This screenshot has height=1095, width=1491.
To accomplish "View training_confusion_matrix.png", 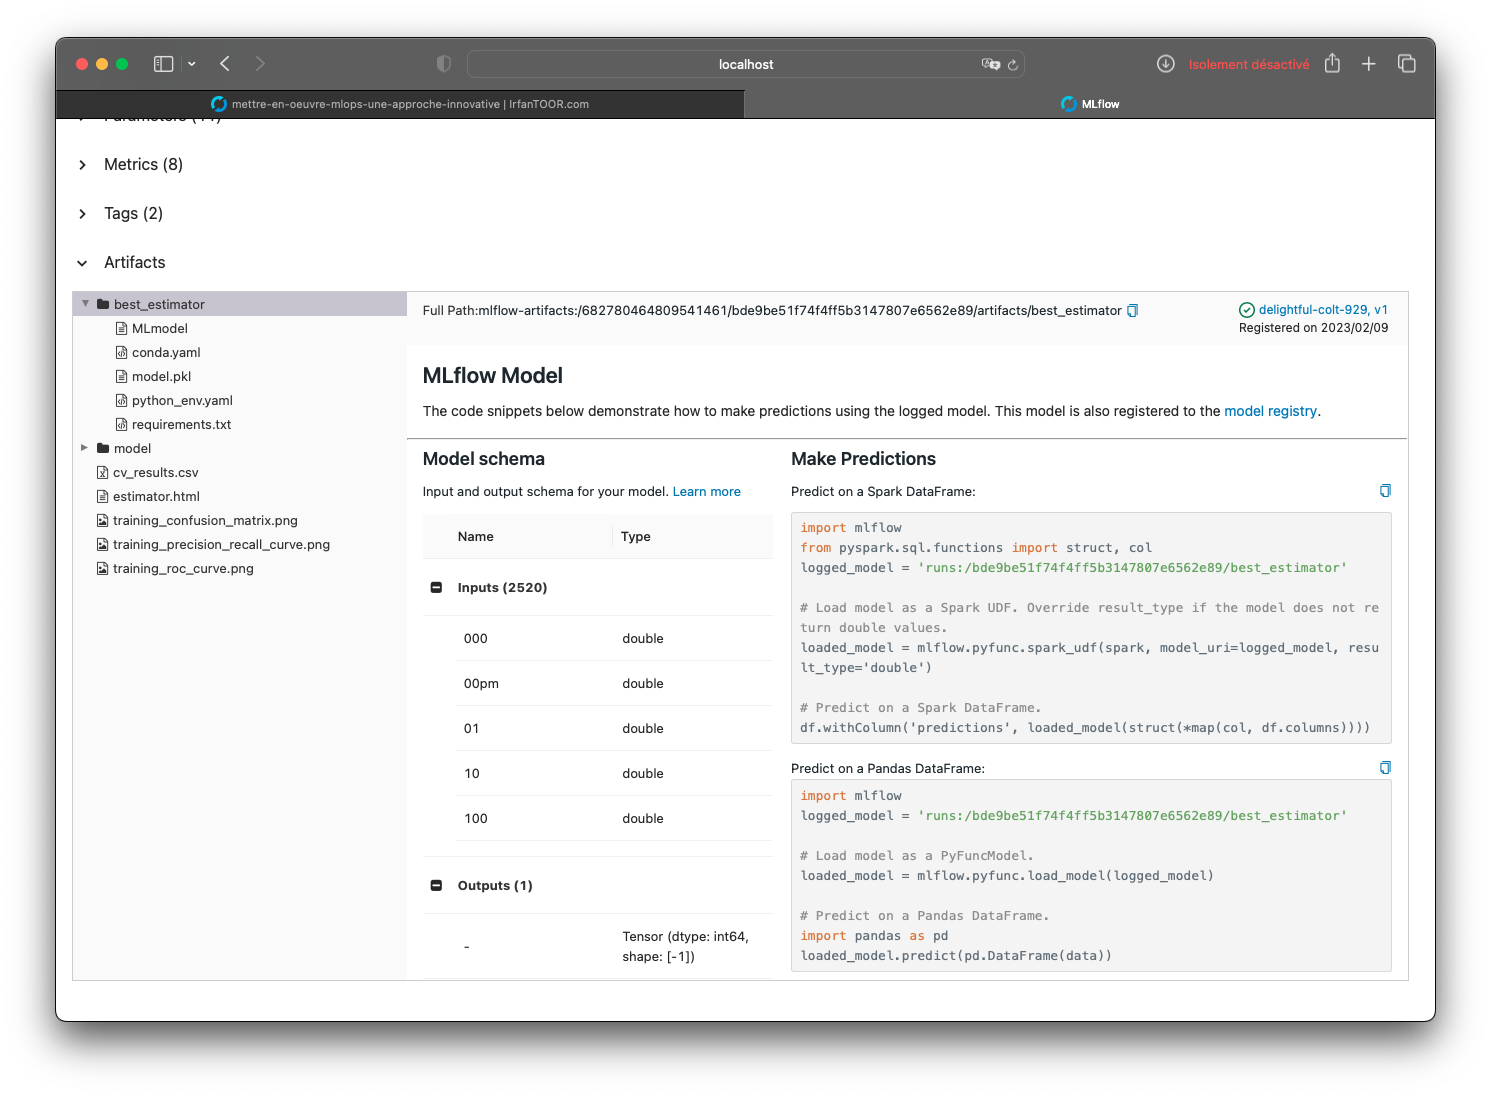I will pos(205,520).
